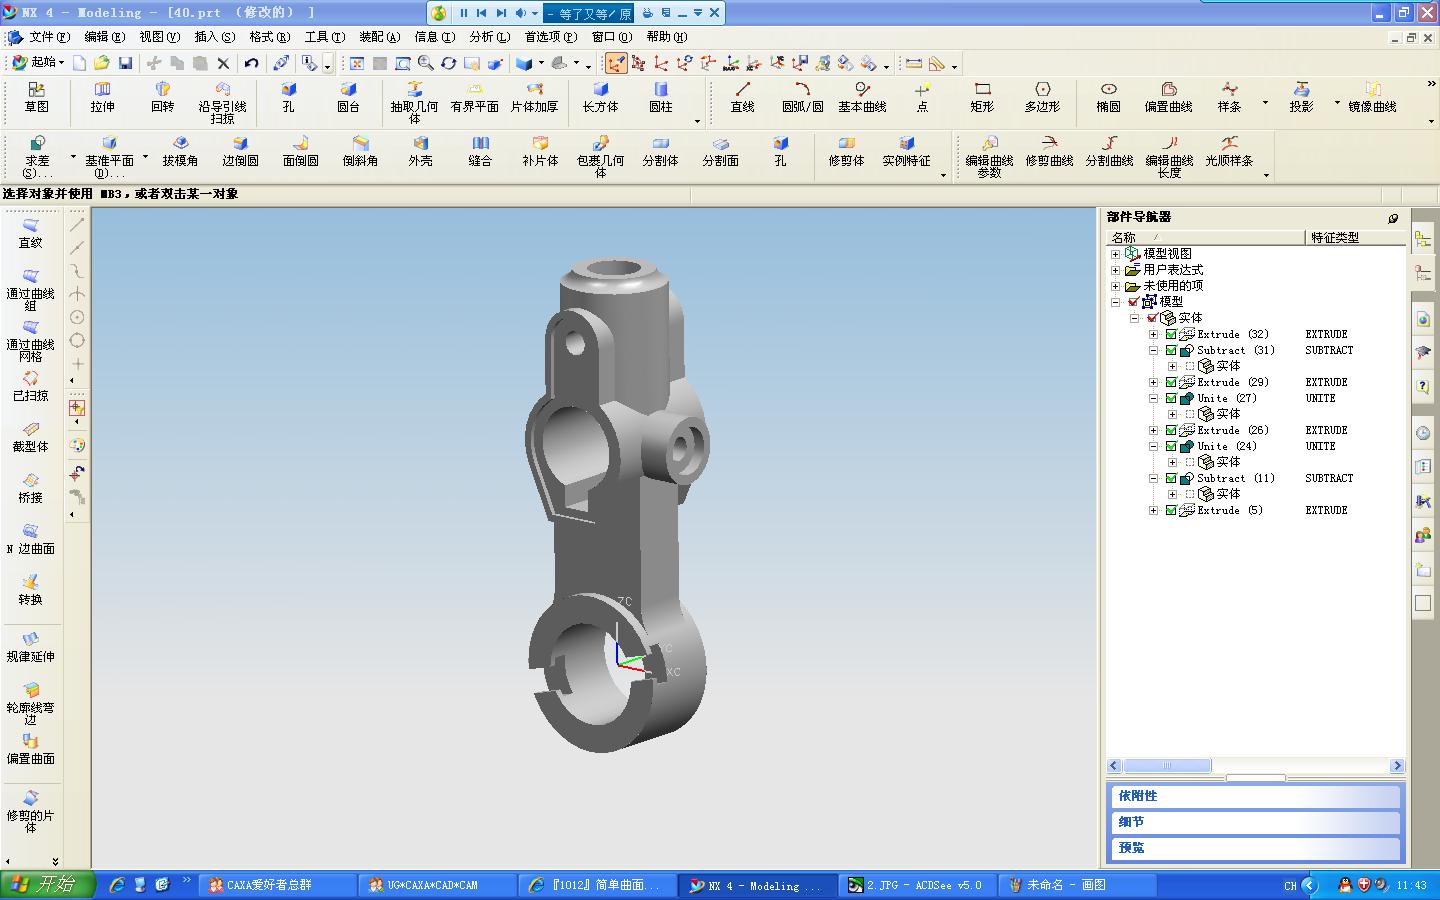Pick the 圆弧/圆 arc tool
Image resolution: width=1440 pixels, height=900 pixels.
pos(802,98)
